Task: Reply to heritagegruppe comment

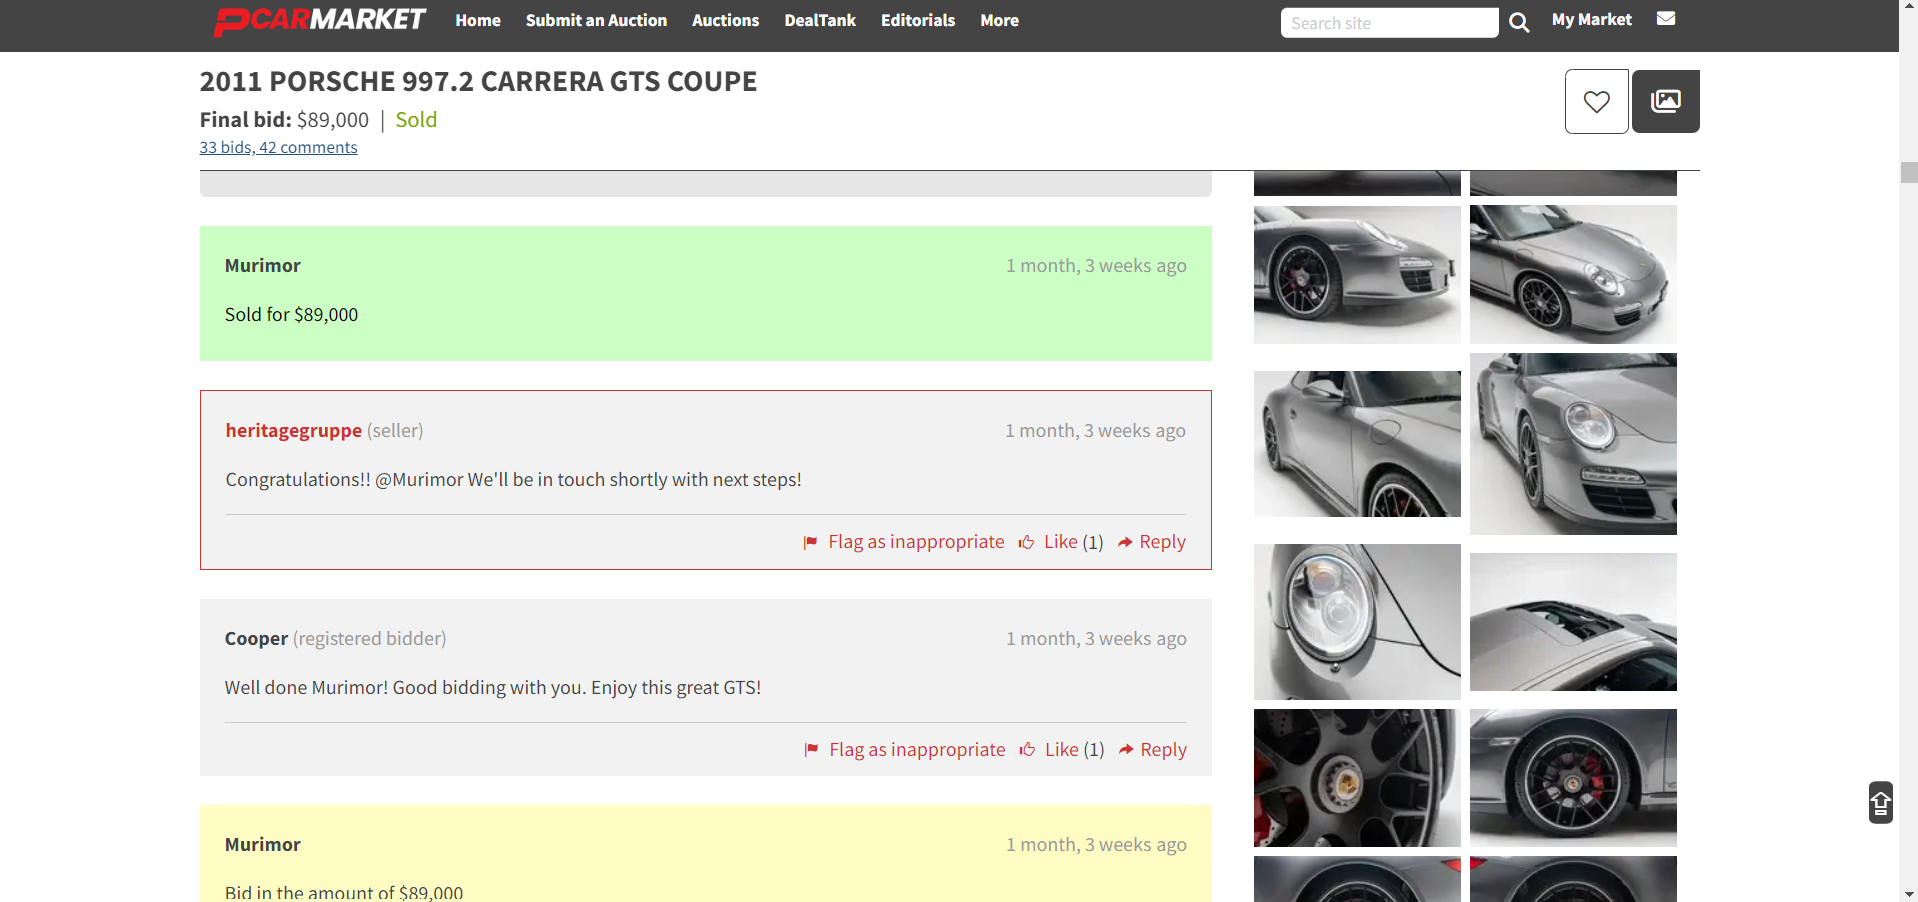Action: (1162, 541)
